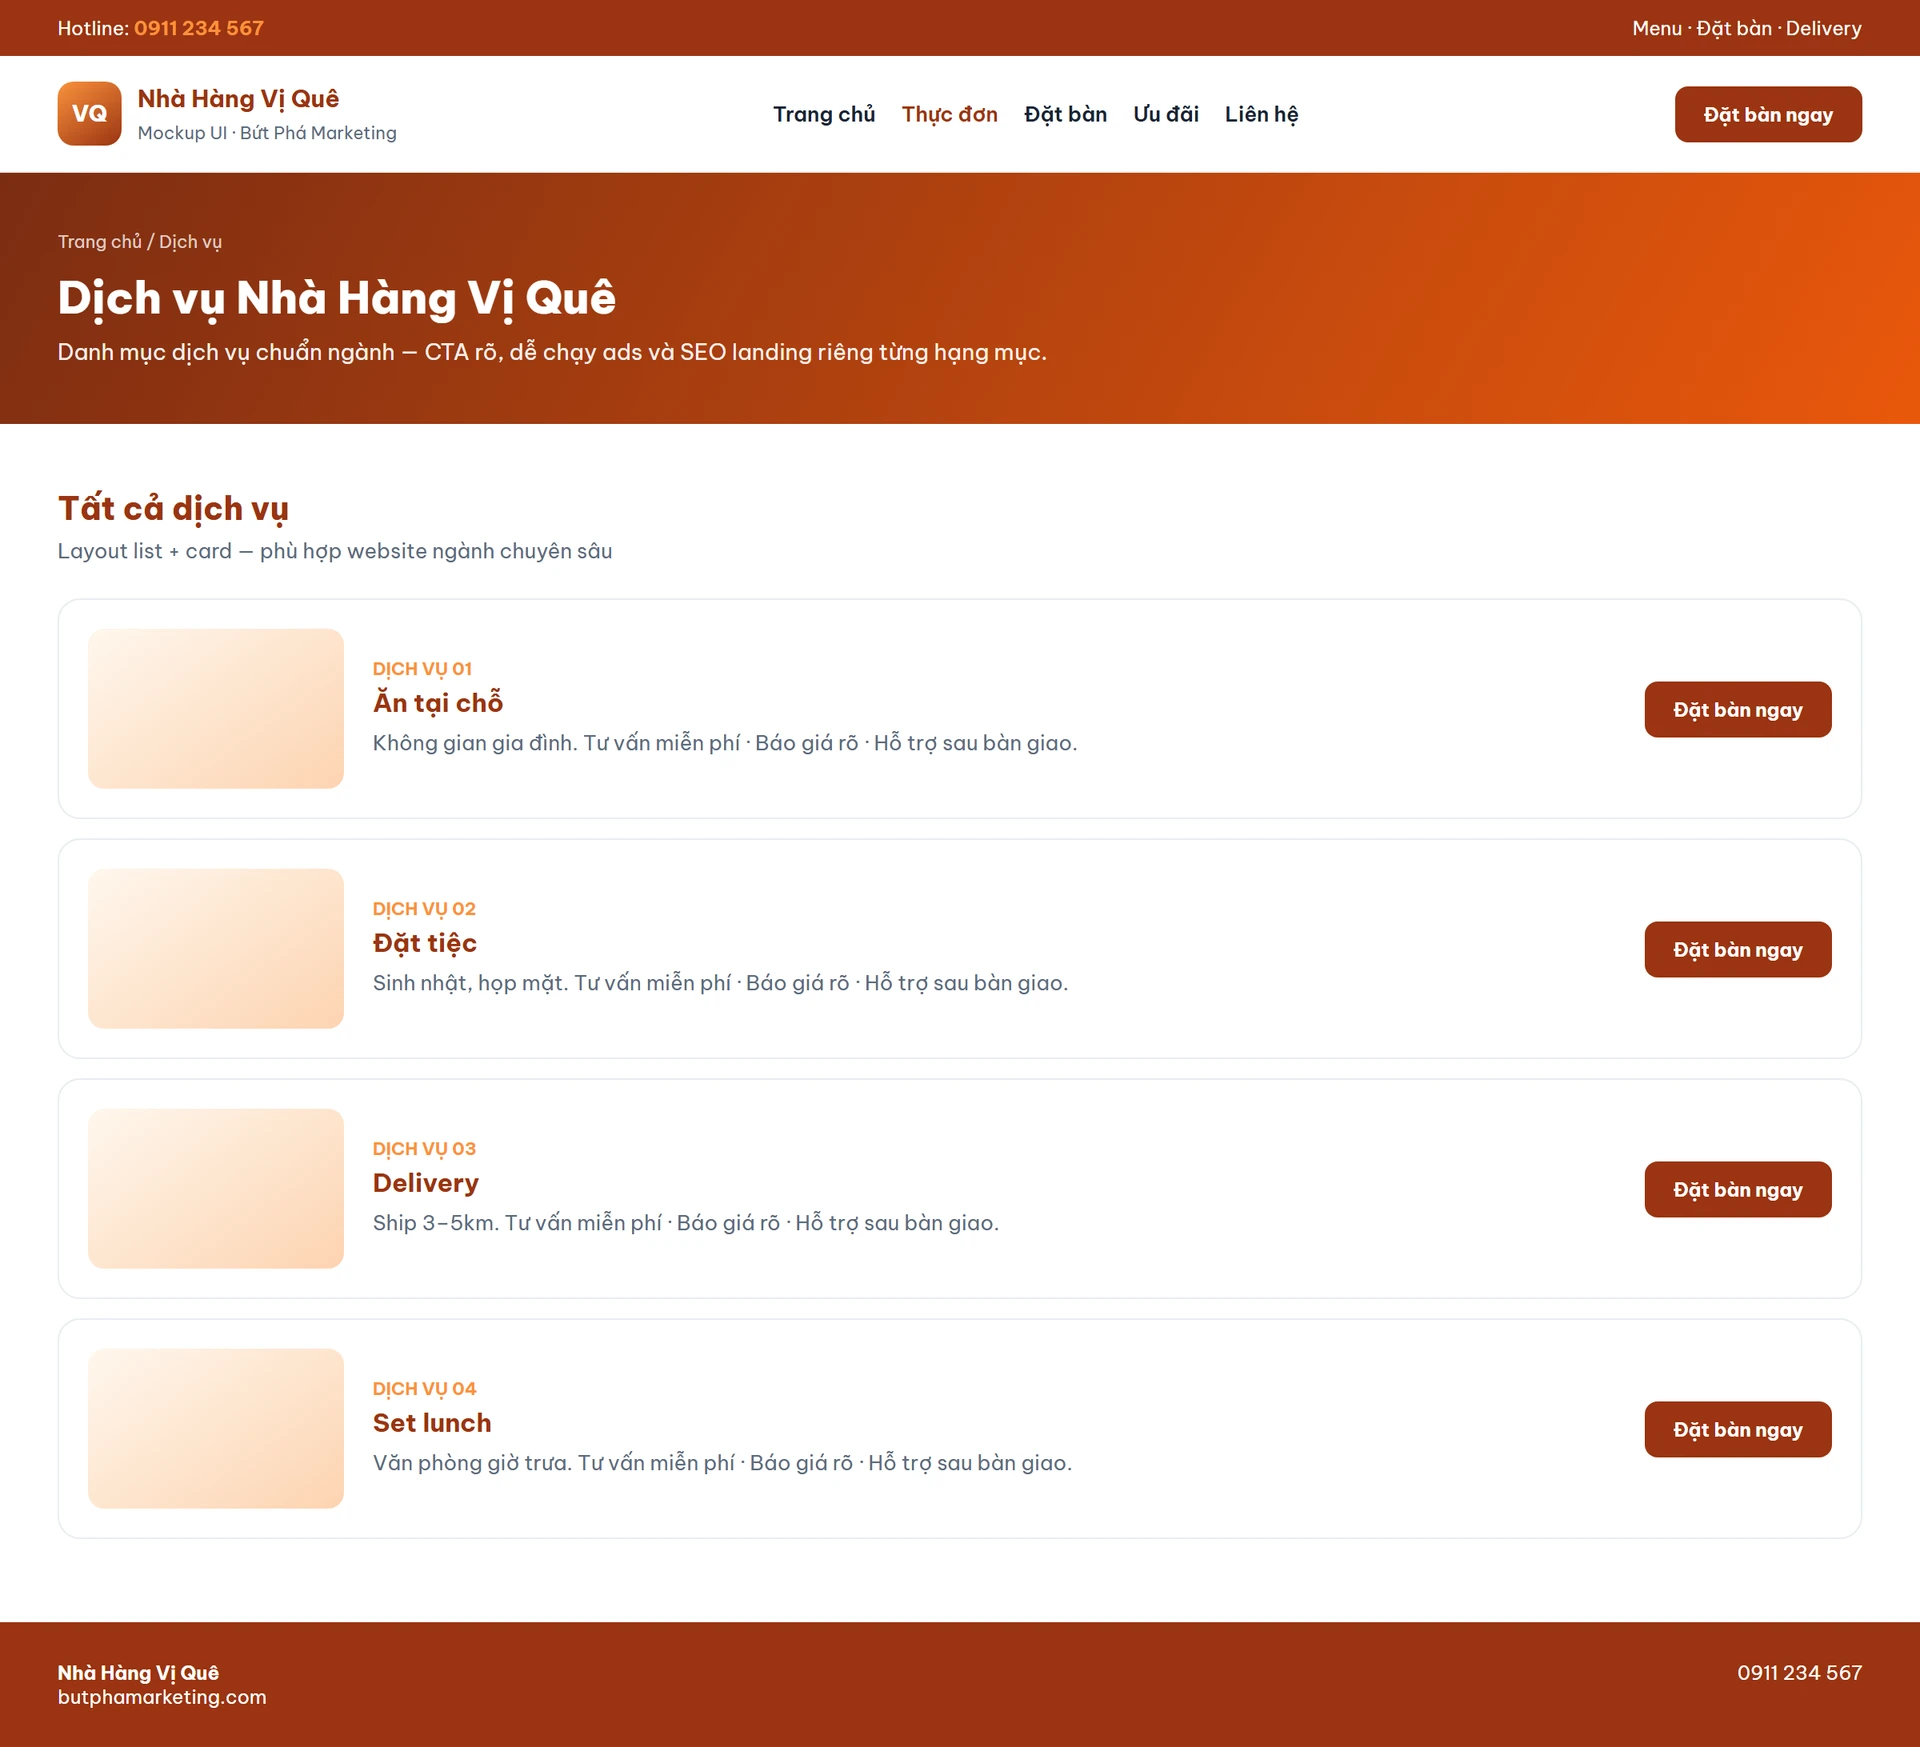
Task: Call hotline number 0911 234 567
Action: [199, 28]
